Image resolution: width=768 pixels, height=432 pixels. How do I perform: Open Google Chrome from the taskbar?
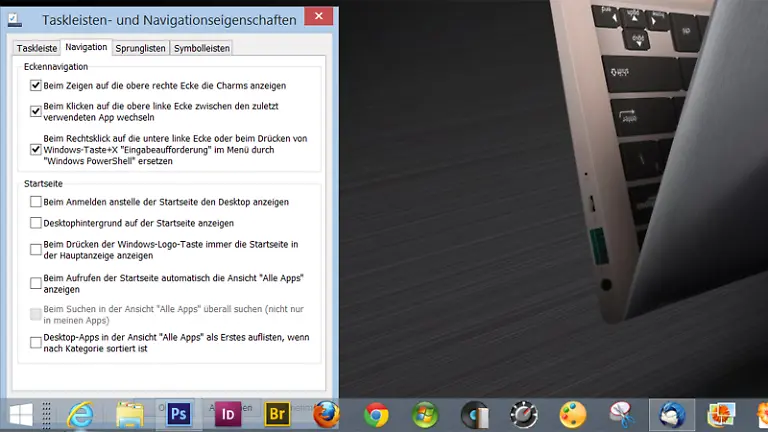click(376, 414)
